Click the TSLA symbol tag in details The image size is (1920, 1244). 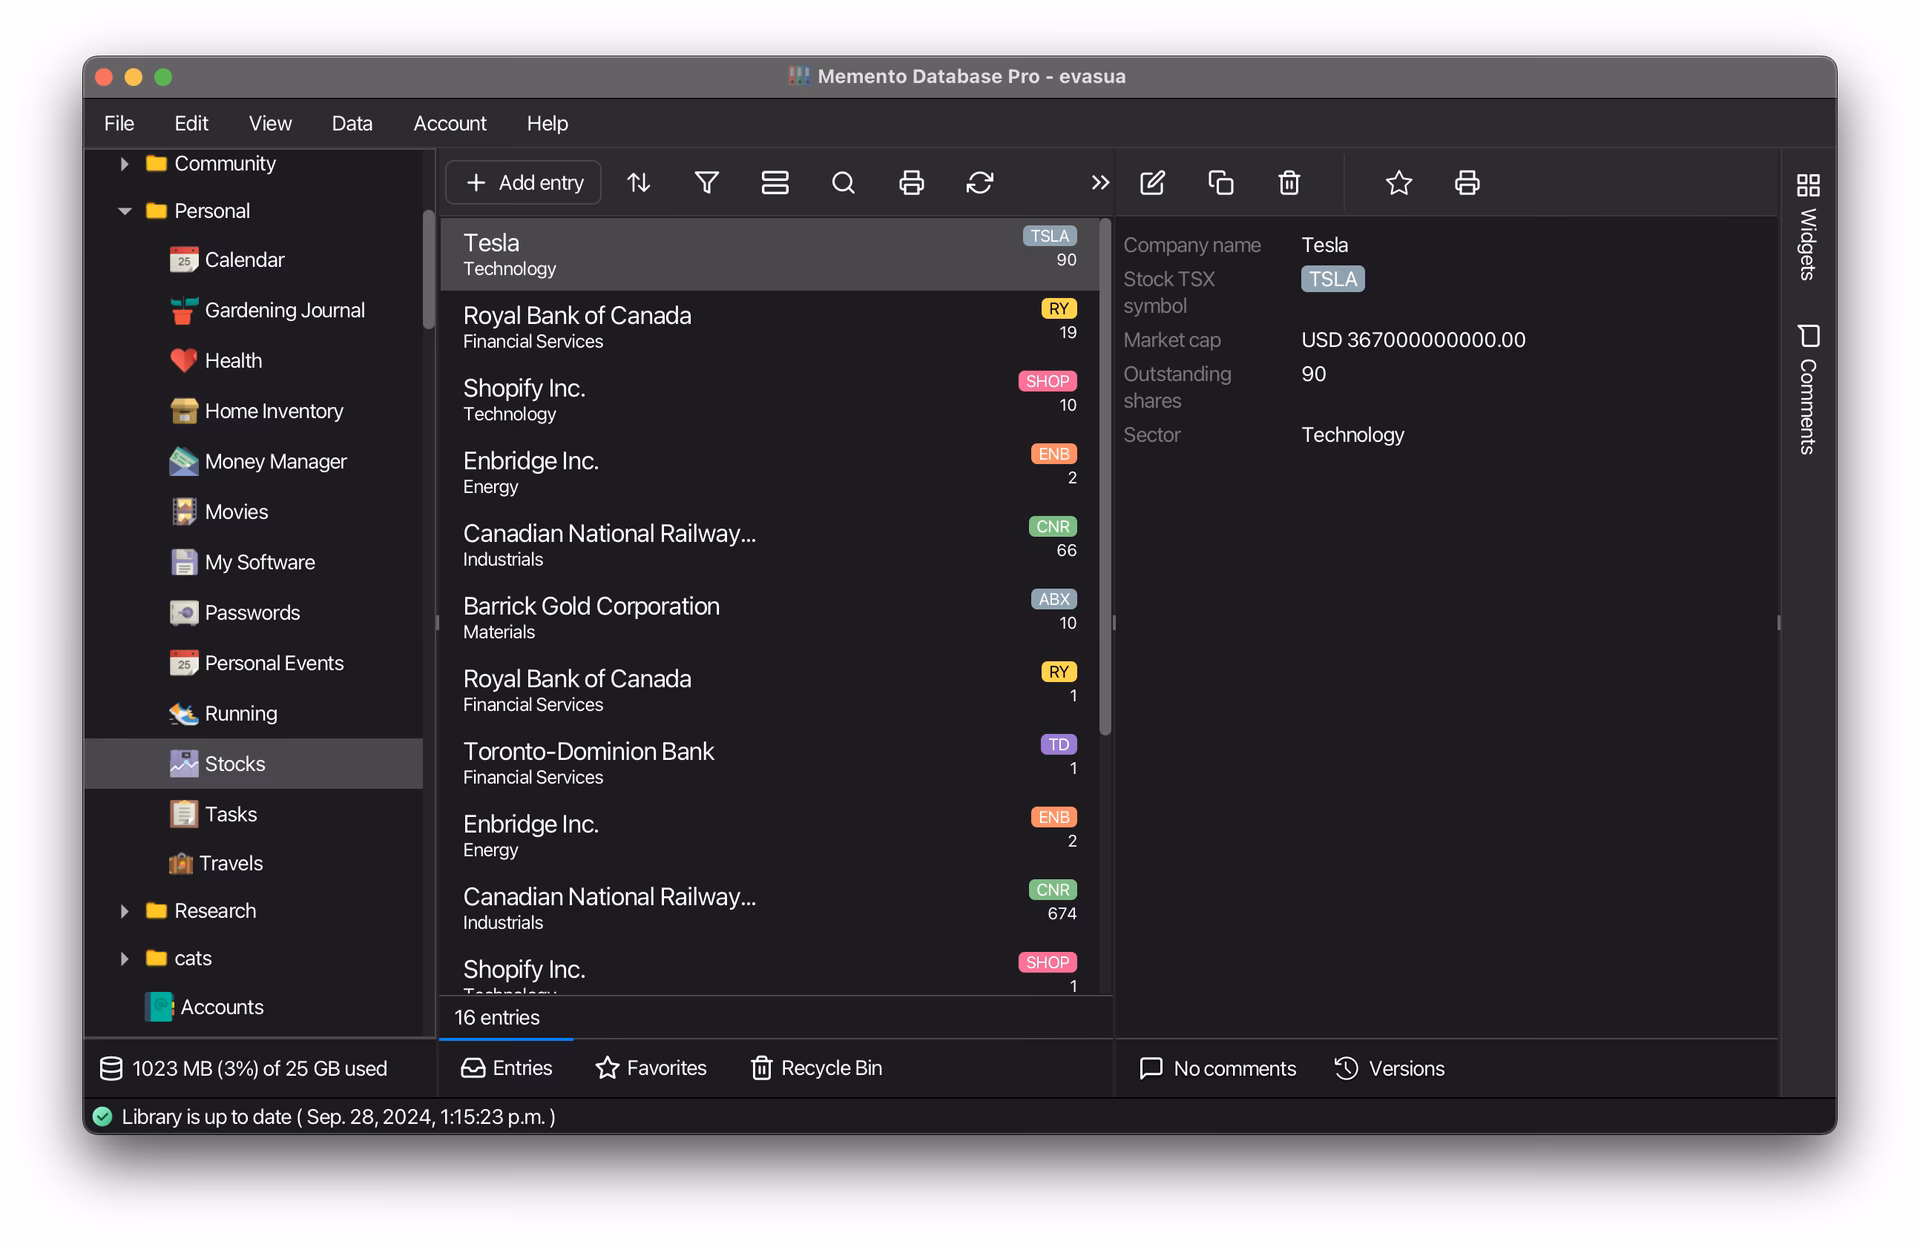1333,279
